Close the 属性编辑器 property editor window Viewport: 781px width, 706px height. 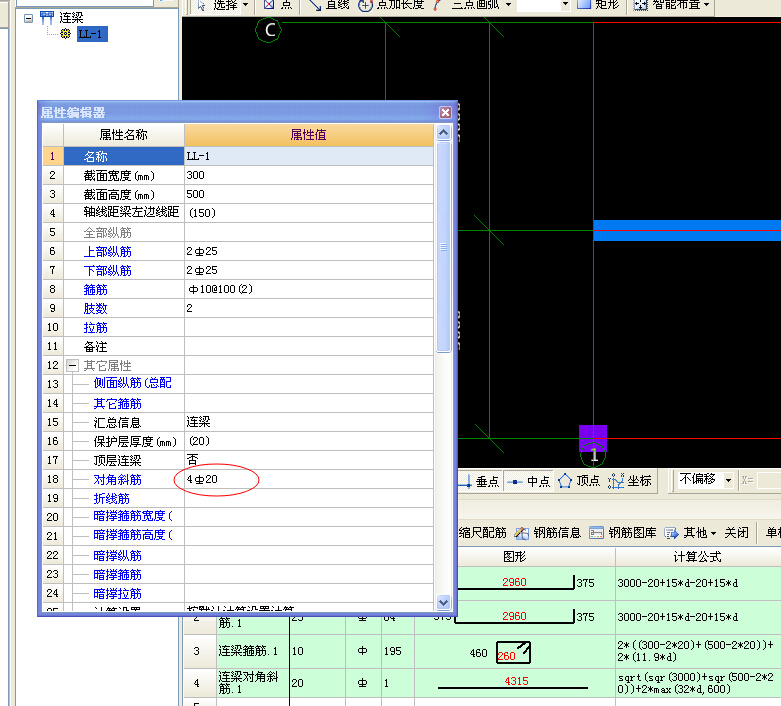click(x=445, y=113)
